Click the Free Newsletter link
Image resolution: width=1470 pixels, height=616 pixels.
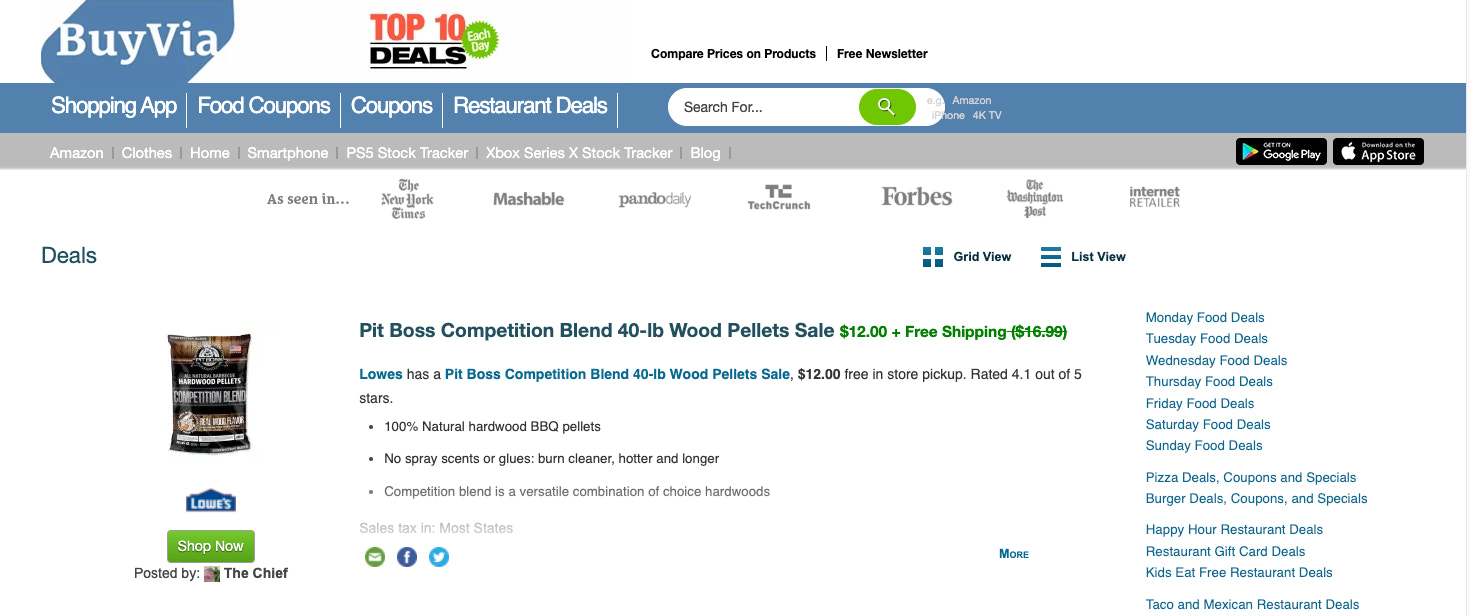click(x=882, y=54)
